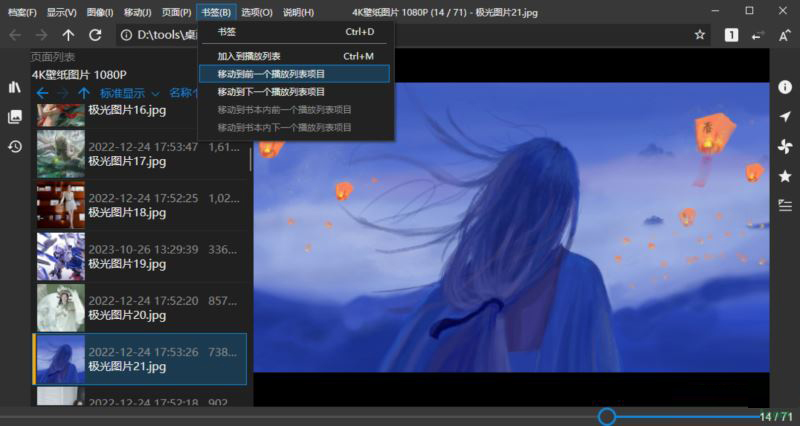Screen dimensions: 800x426
Task: Open the 显示(V) menu
Action: click(61, 12)
